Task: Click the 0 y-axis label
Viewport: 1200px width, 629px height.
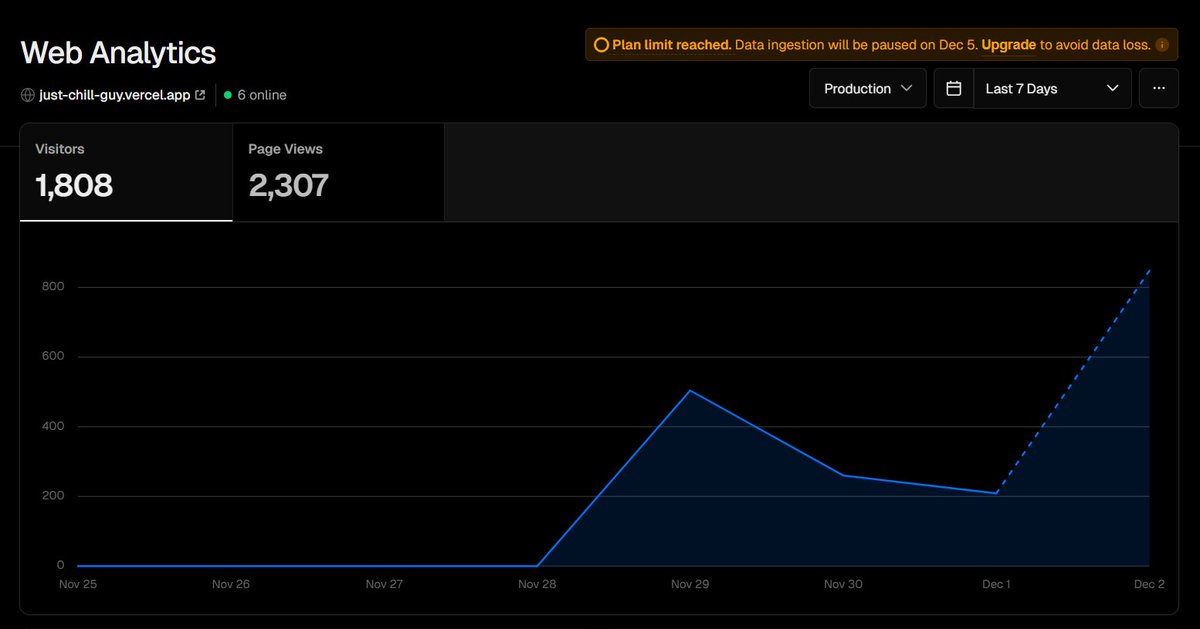Action: (60, 566)
